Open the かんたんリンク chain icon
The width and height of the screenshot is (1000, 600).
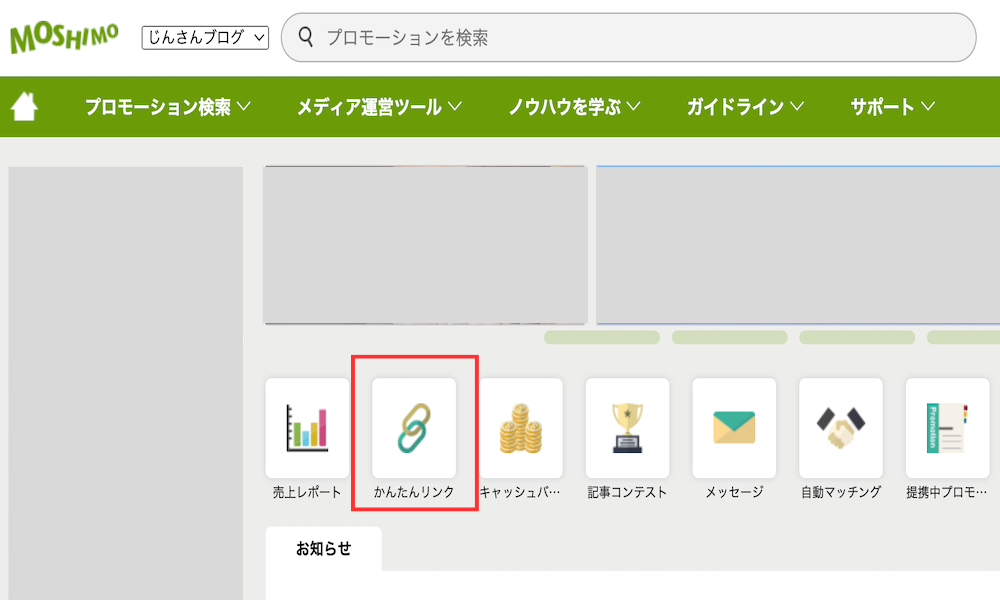coord(414,428)
